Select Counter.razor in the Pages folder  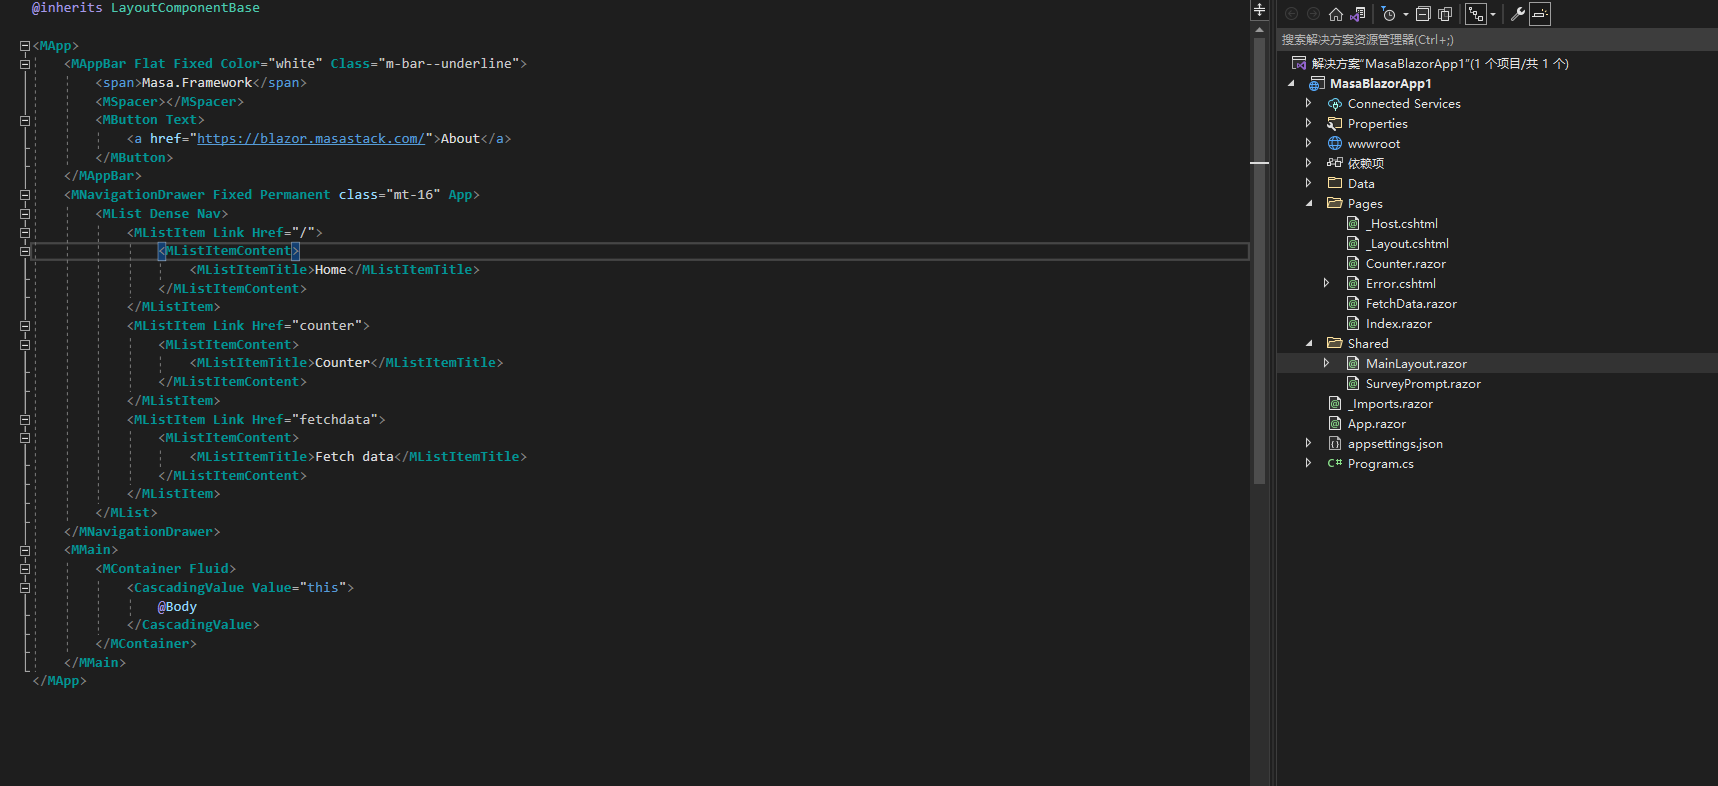(x=1405, y=264)
